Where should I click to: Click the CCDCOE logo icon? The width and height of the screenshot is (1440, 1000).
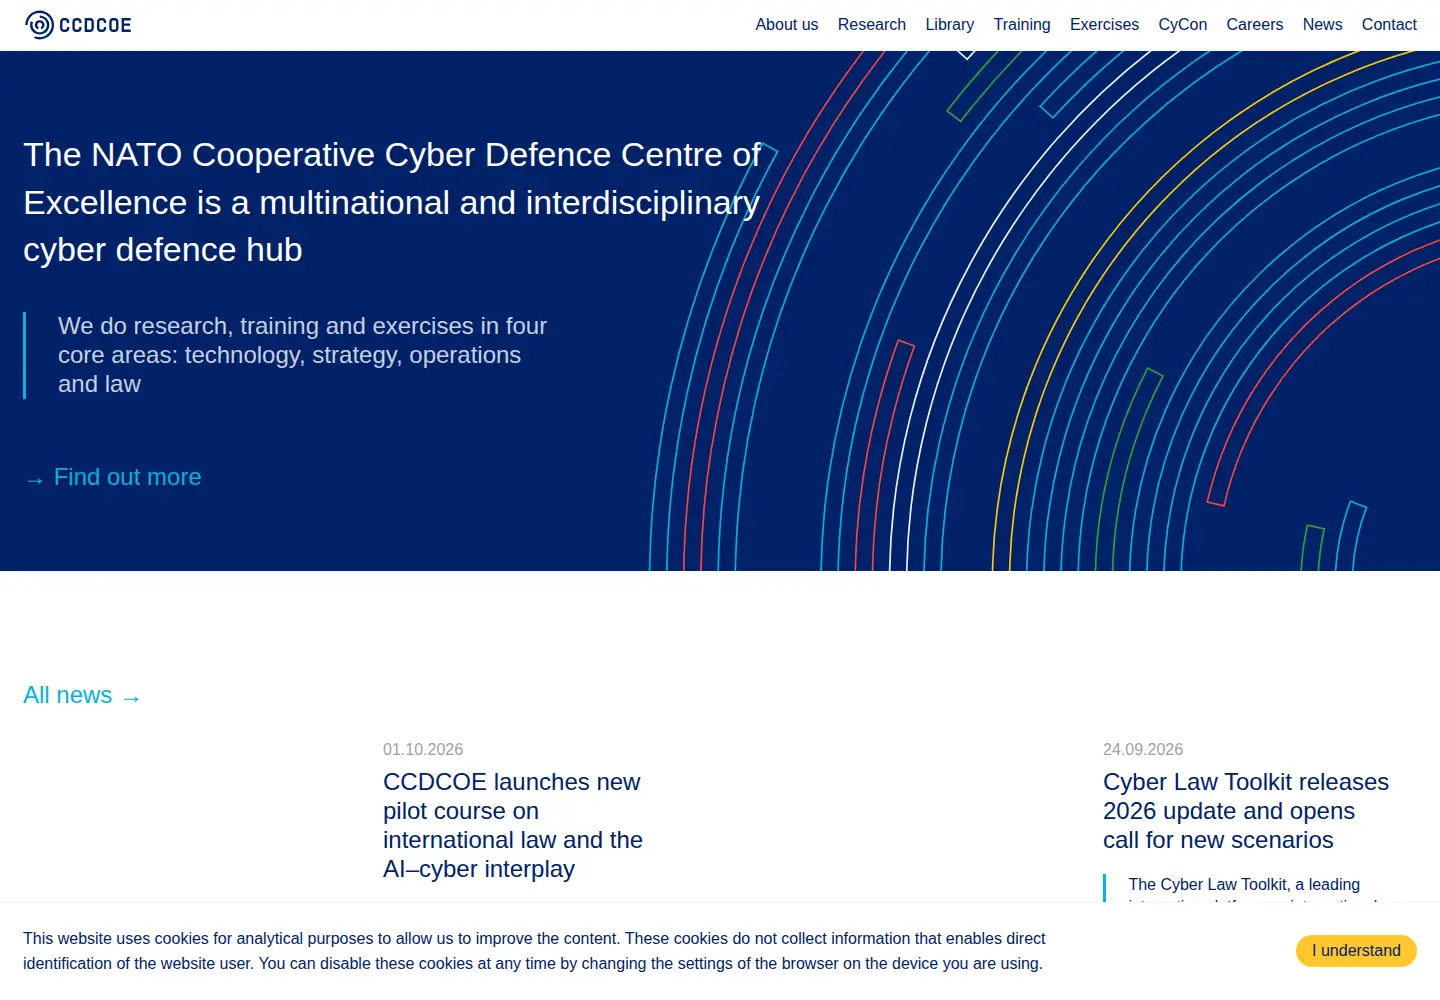pos(78,25)
